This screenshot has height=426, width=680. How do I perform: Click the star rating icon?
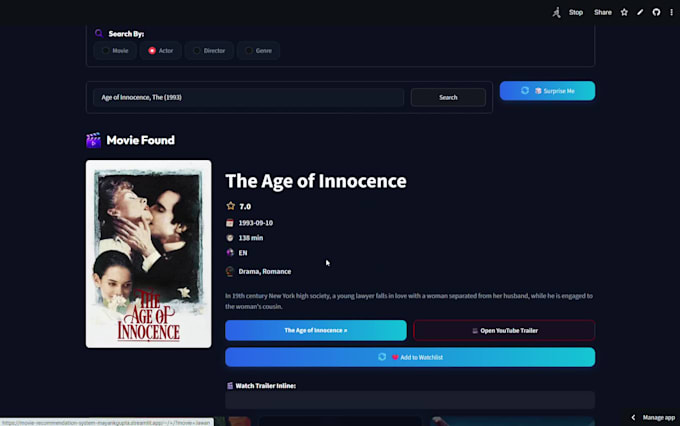(231, 206)
